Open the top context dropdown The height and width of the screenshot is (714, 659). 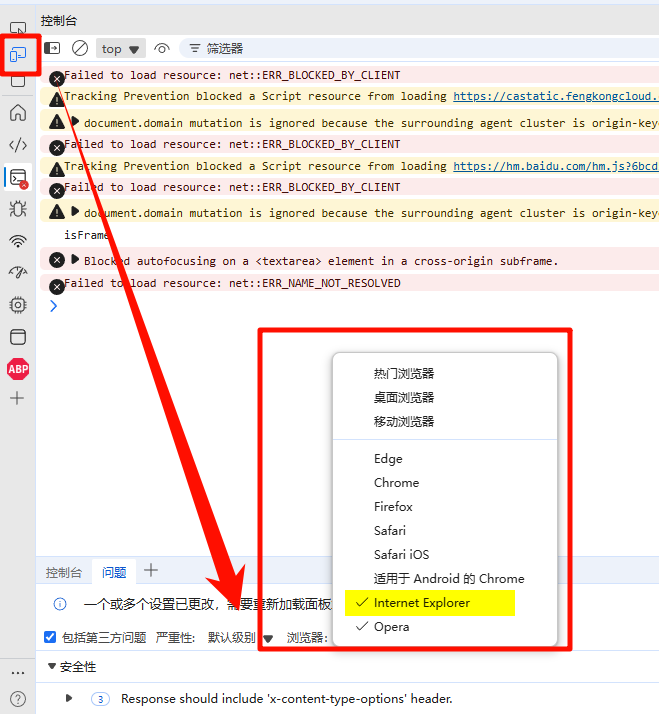click(x=121, y=48)
